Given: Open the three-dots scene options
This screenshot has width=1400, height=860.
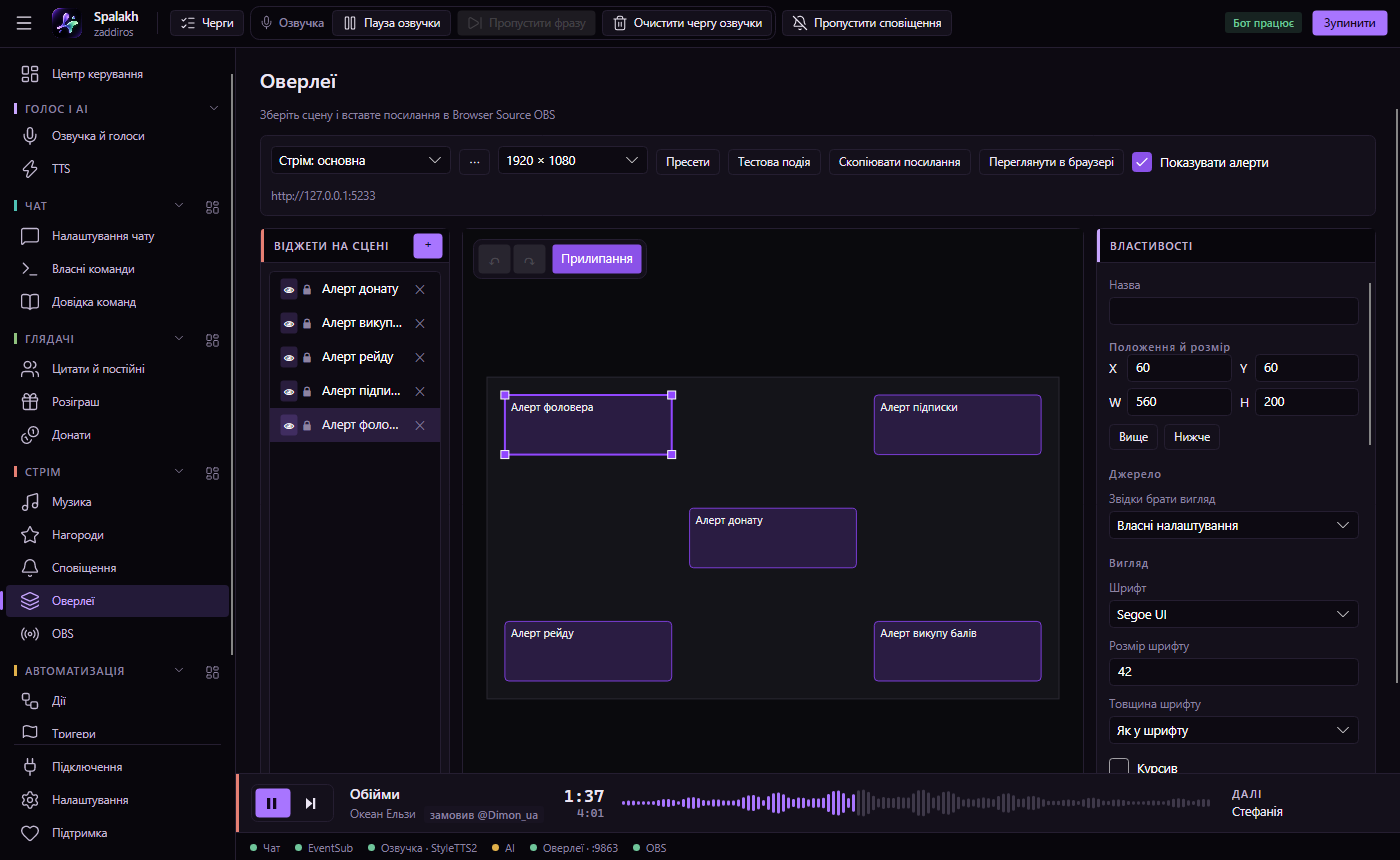Looking at the screenshot, I should (x=474, y=161).
